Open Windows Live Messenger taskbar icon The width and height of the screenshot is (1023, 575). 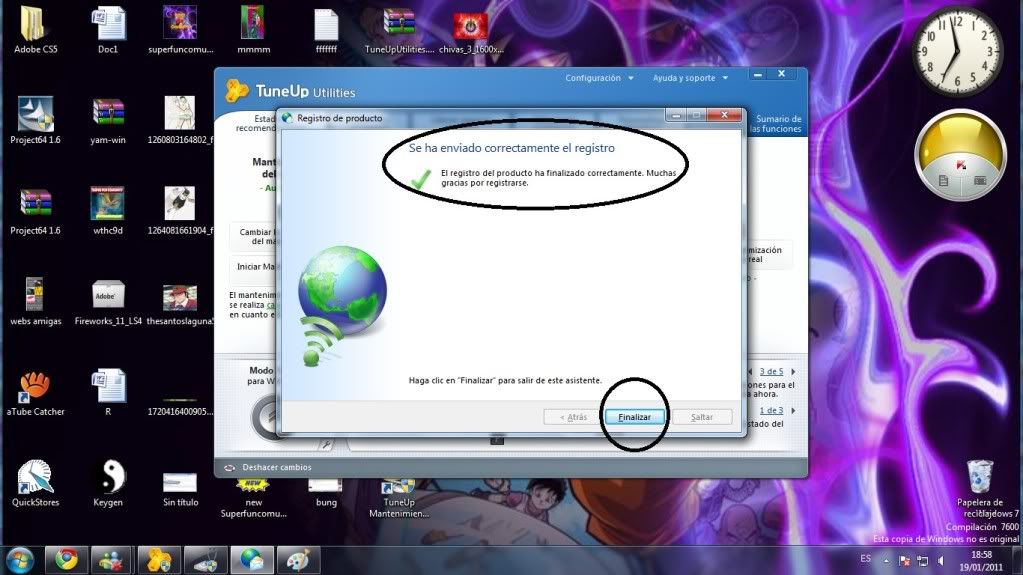coord(112,560)
